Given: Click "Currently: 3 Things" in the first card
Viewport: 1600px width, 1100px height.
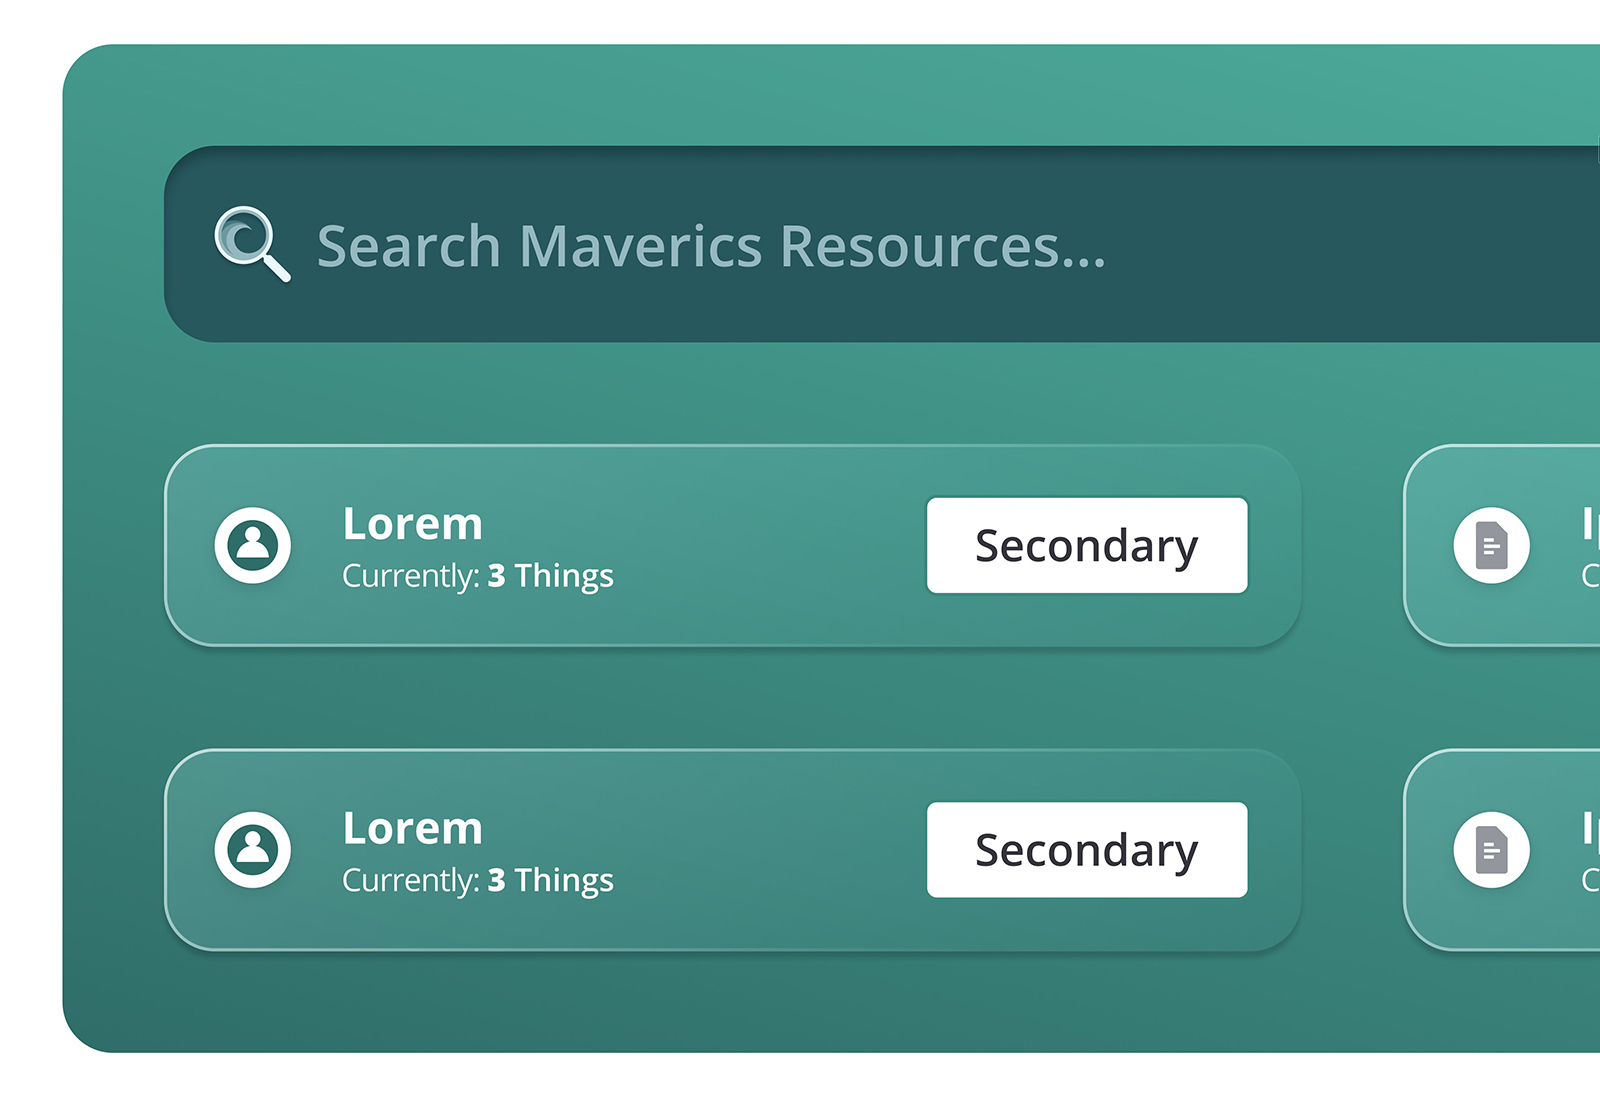Looking at the screenshot, I should point(477,576).
